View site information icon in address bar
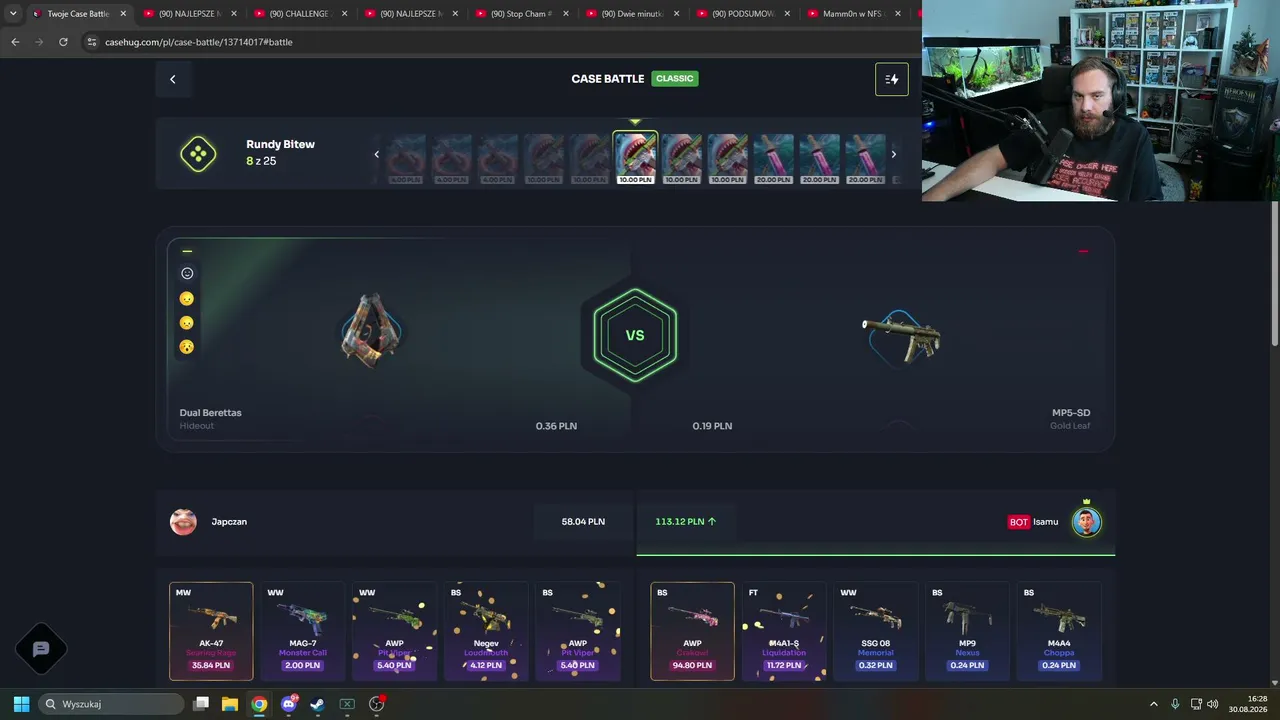 91,42
